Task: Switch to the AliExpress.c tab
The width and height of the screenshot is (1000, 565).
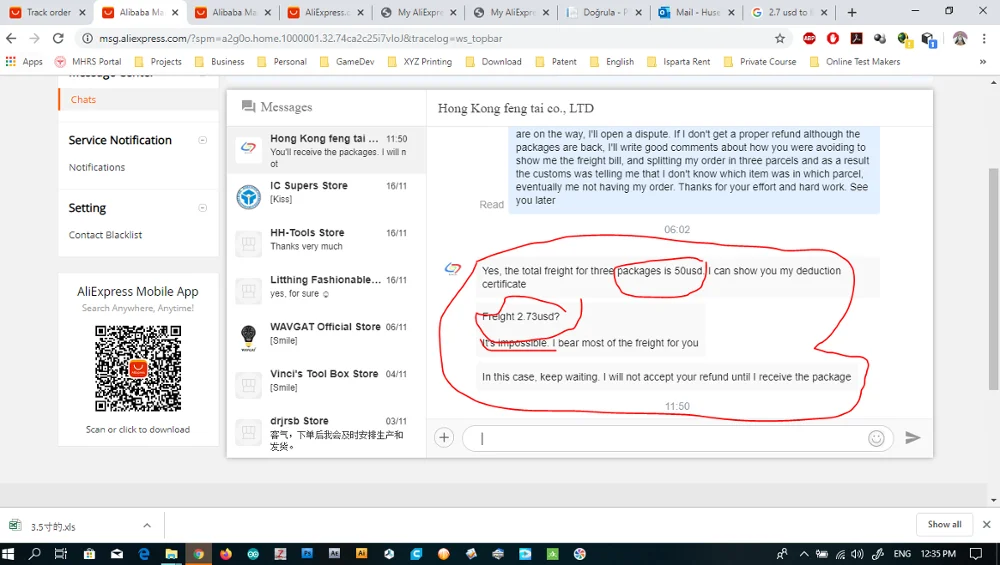Action: (325, 12)
